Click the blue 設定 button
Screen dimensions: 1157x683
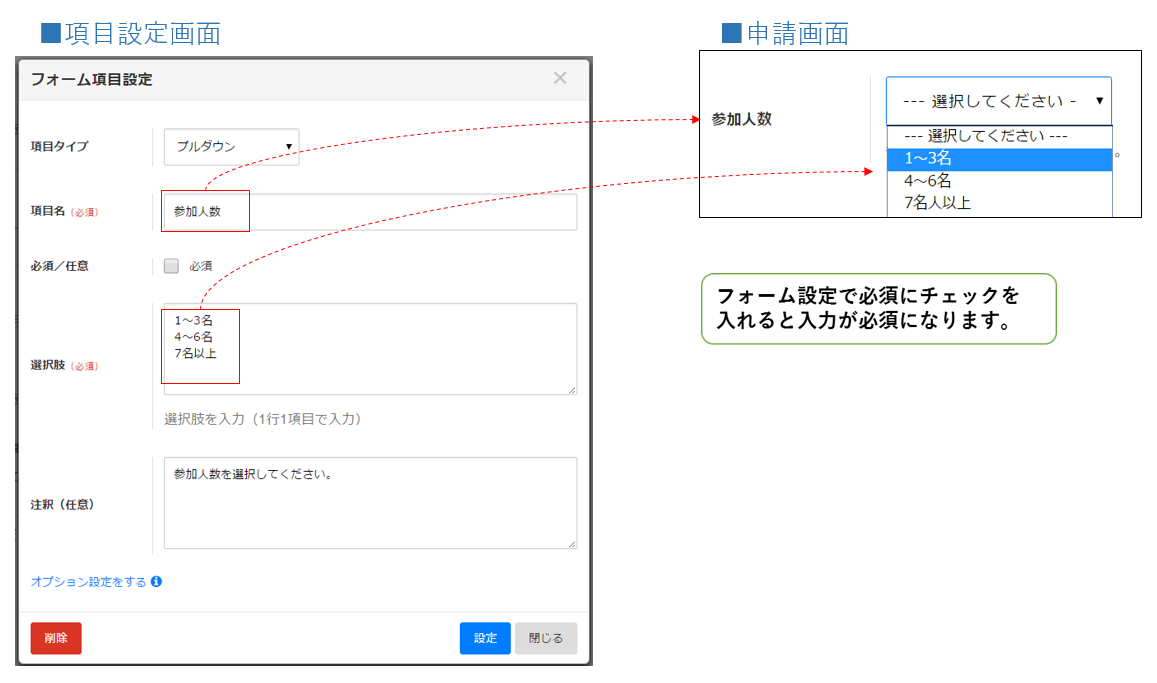coord(485,638)
